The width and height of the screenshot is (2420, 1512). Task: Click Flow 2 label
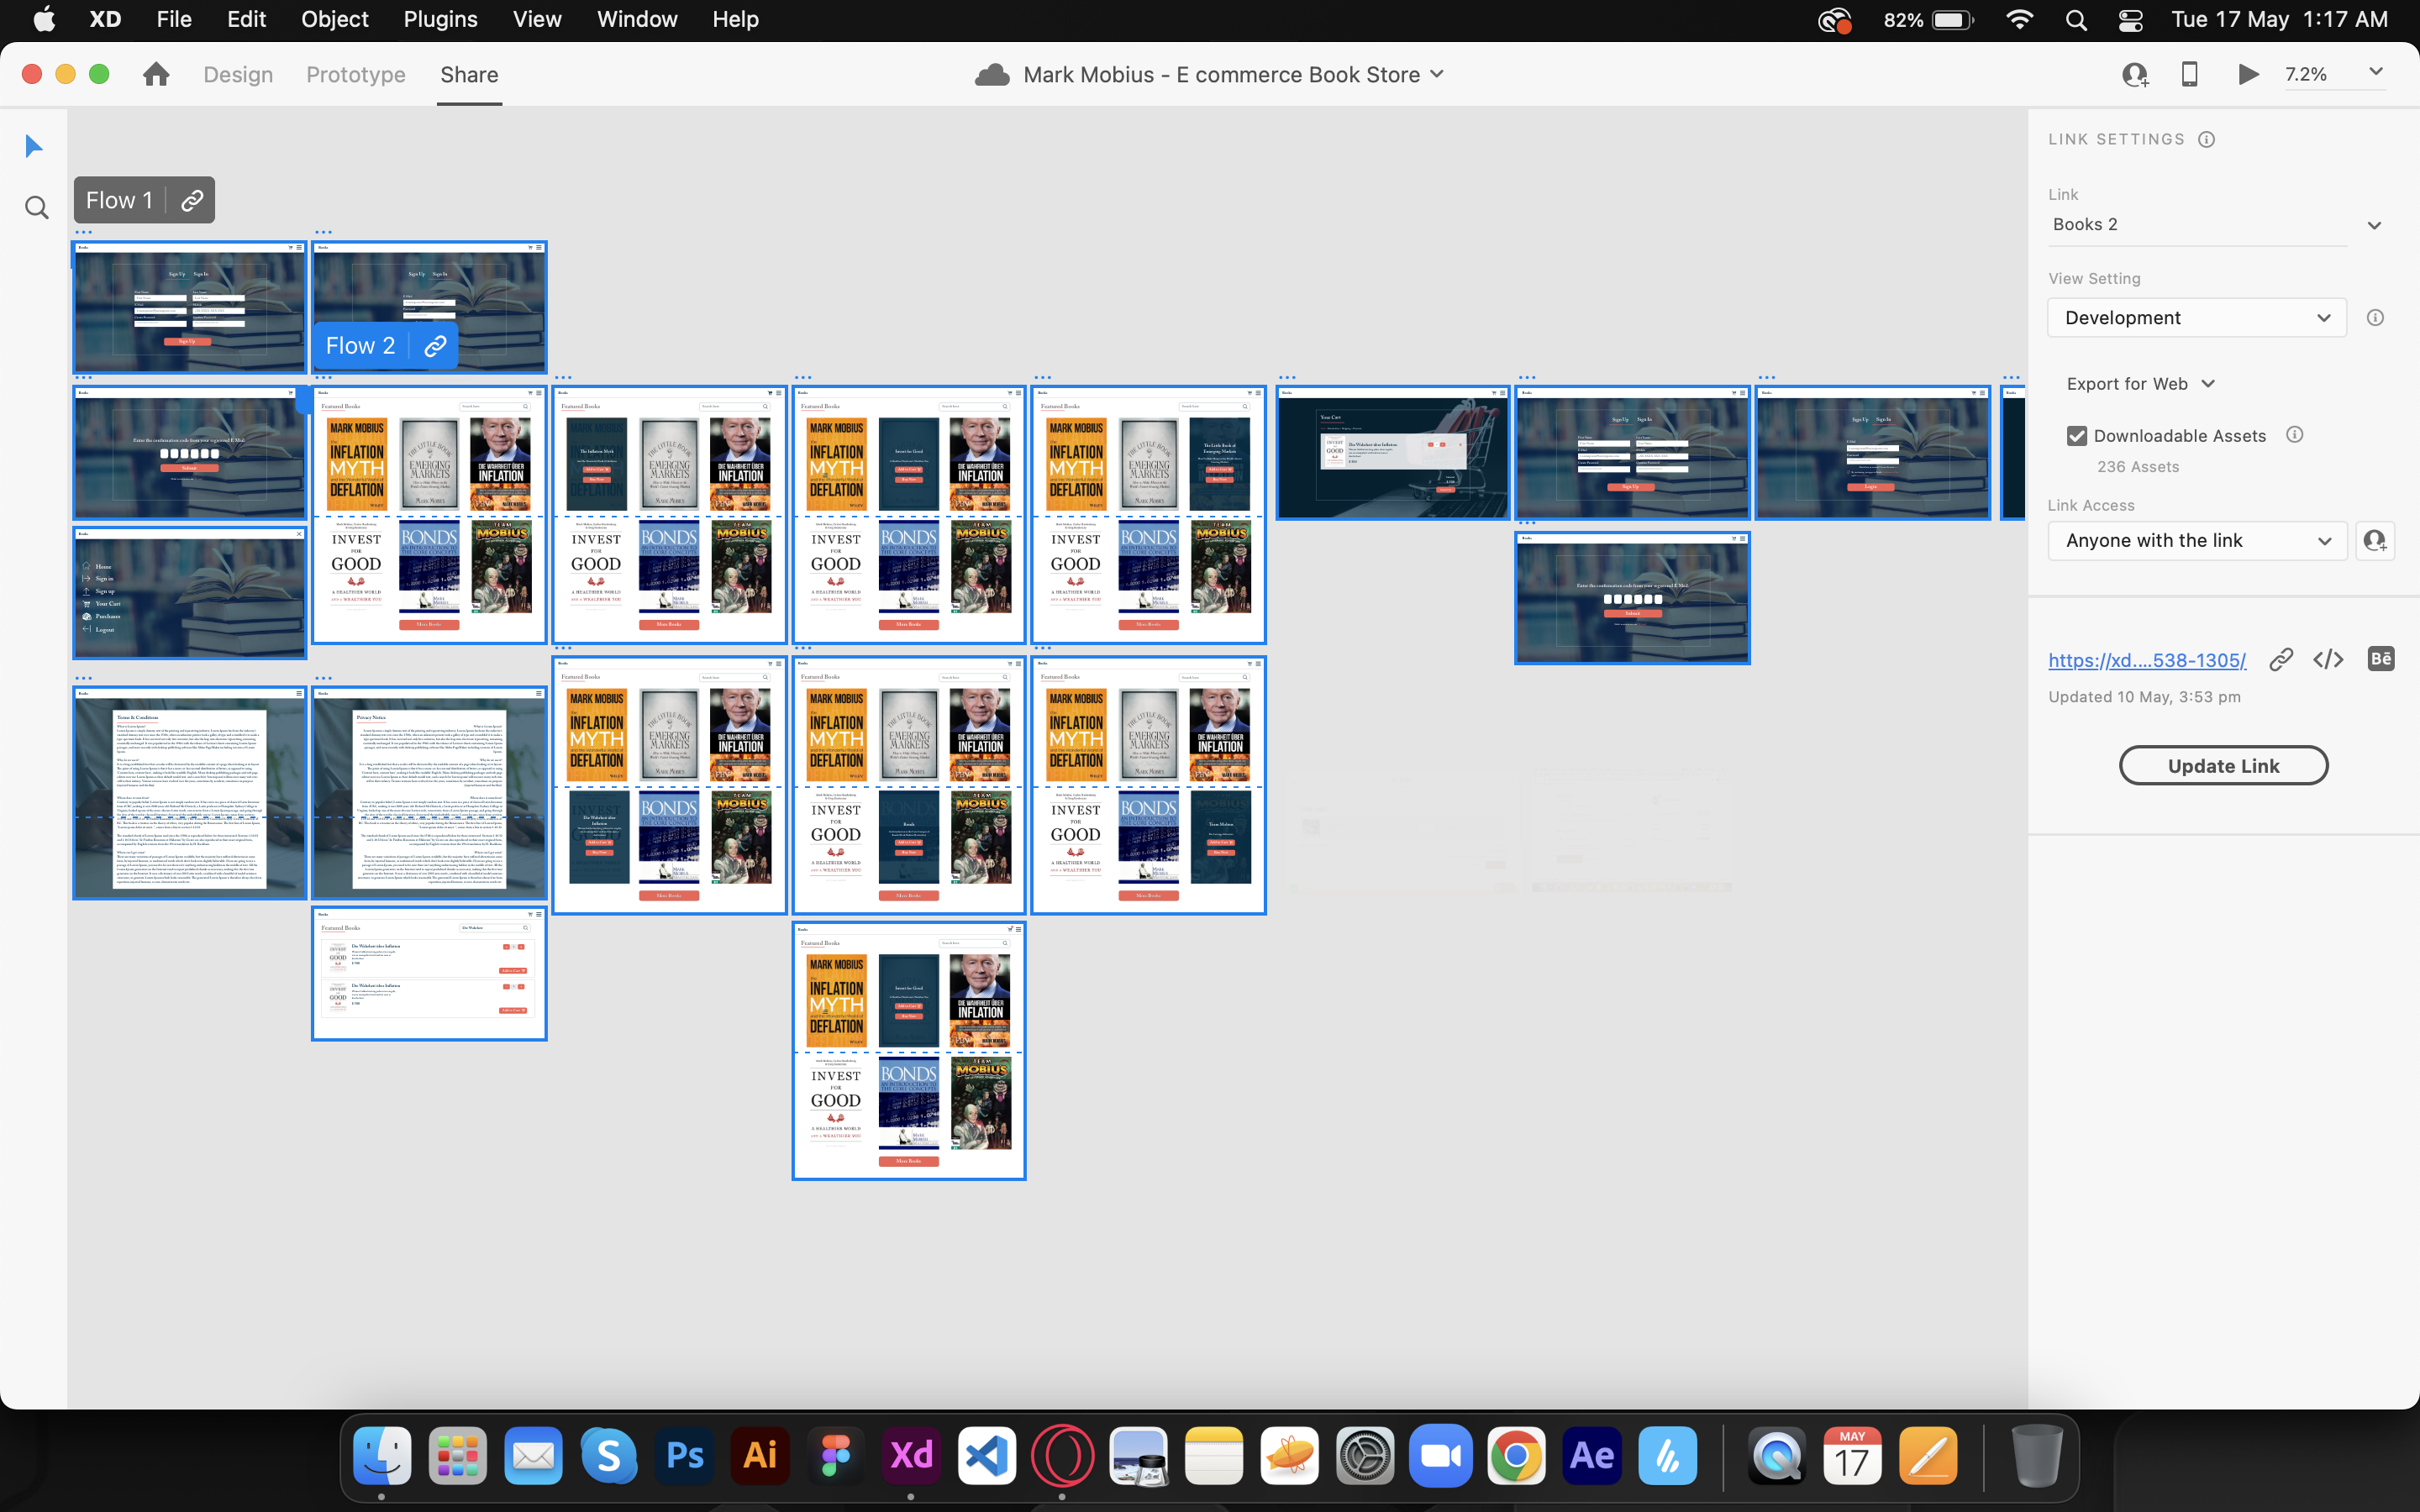[x=360, y=346]
